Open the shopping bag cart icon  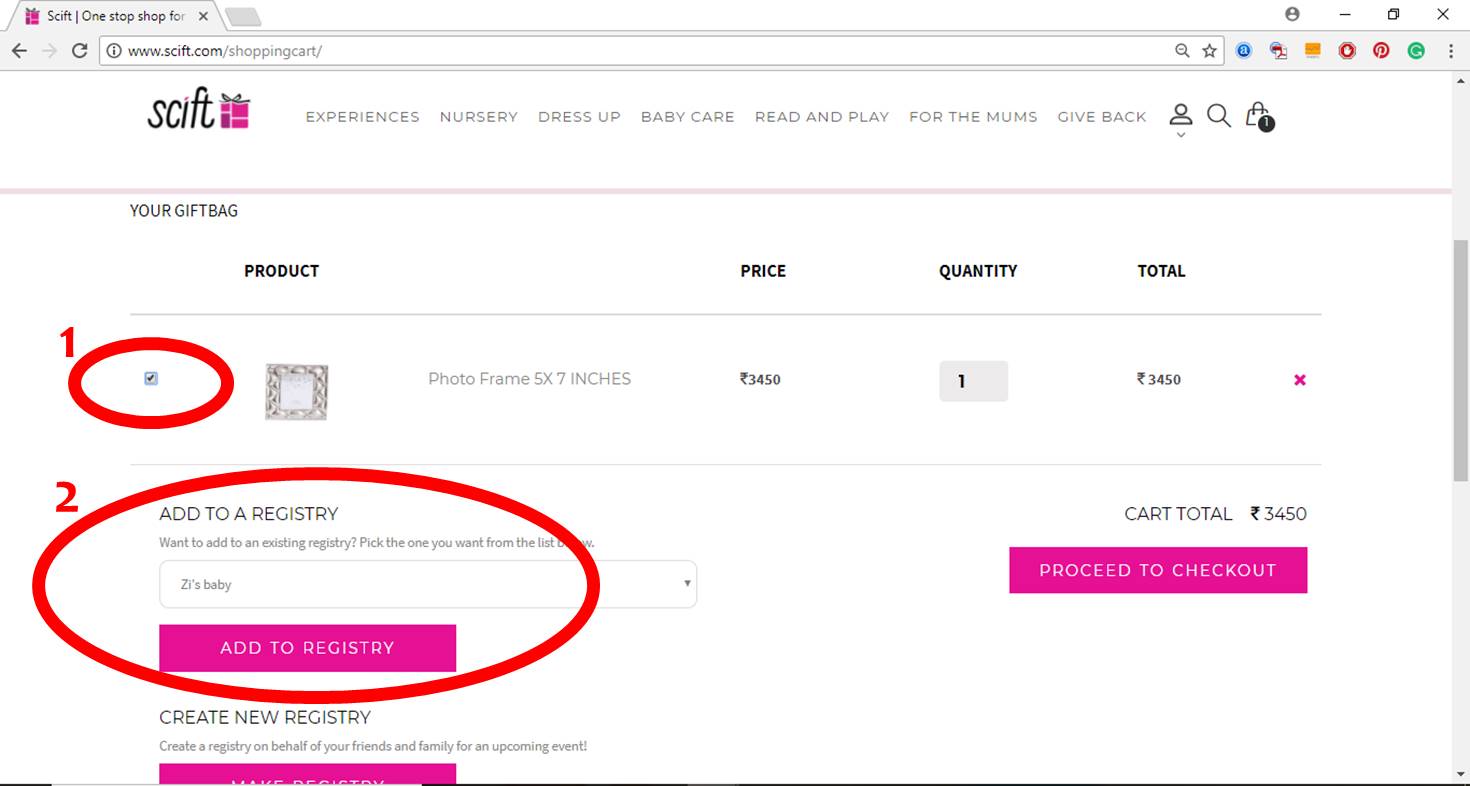point(1258,116)
